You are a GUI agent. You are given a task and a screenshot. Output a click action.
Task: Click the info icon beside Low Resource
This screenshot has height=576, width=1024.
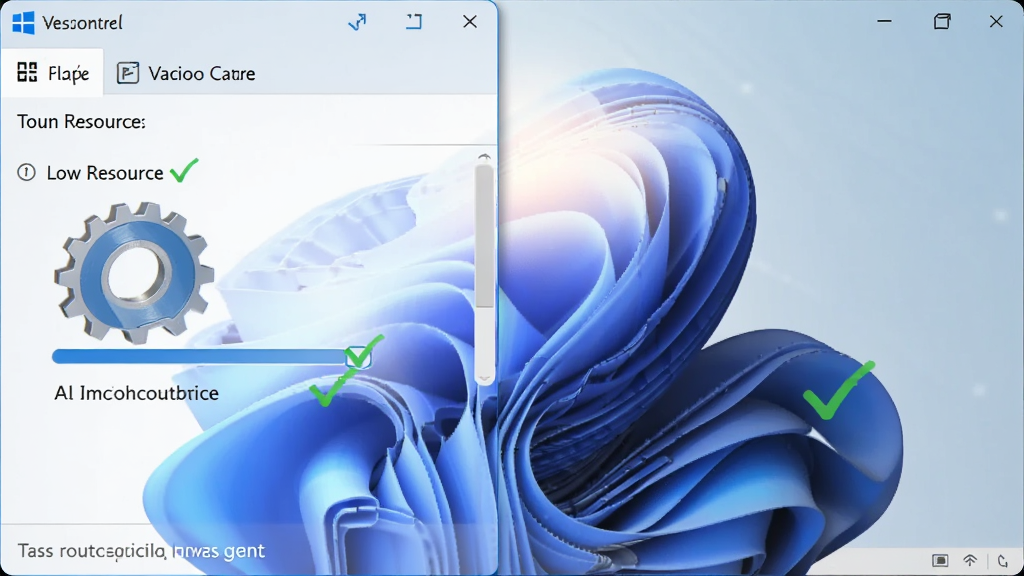(x=26, y=172)
